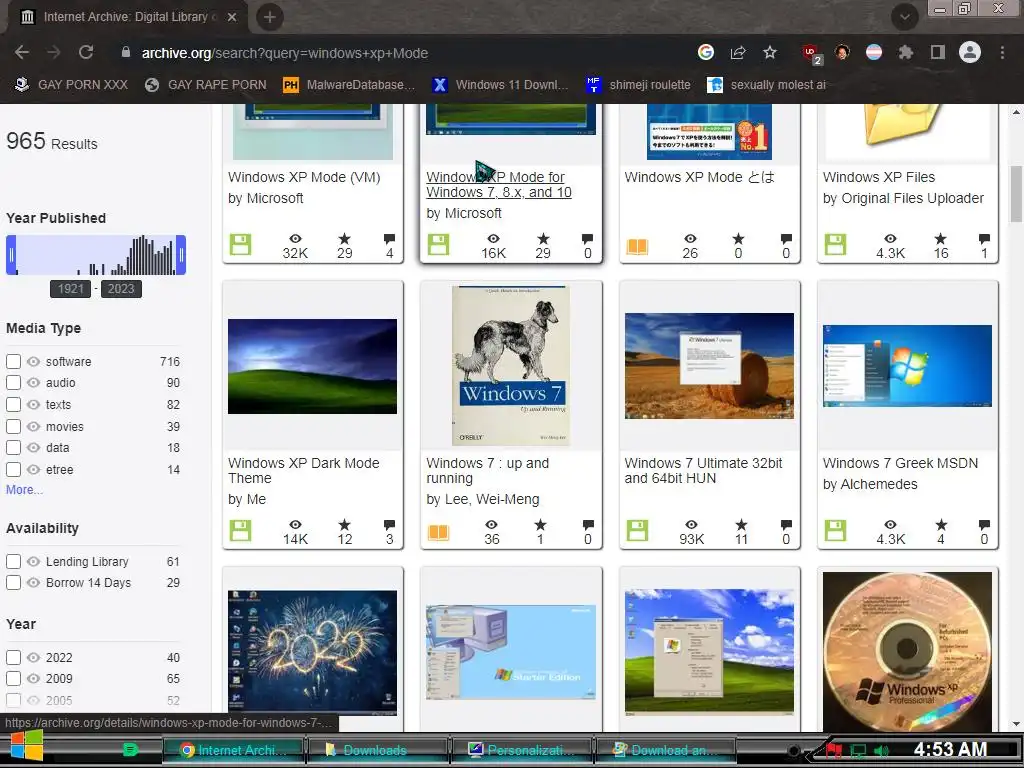Image resolution: width=1024 pixels, height=768 pixels.
Task: Click the eye icon beside software
Action: pyautogui.click(x=33, y=361)
